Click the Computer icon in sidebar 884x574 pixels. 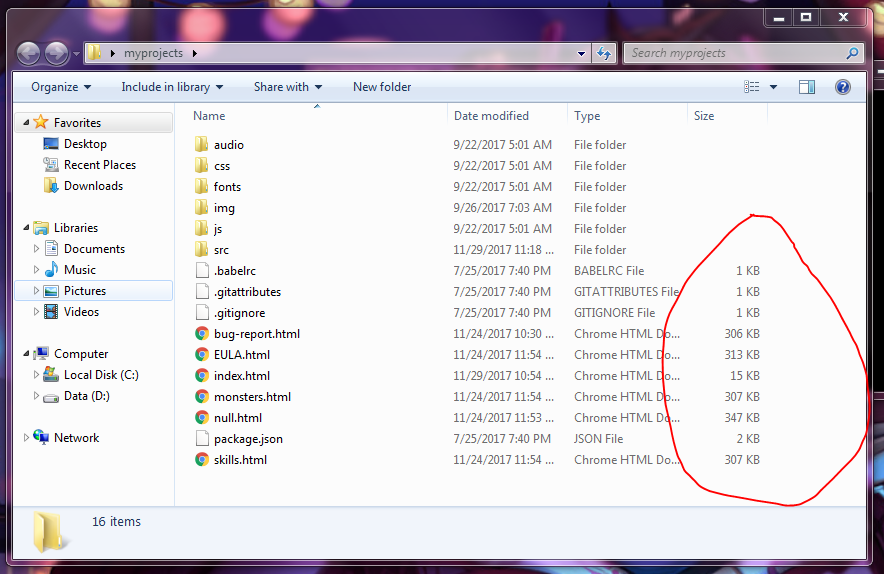tap(41, 354)
